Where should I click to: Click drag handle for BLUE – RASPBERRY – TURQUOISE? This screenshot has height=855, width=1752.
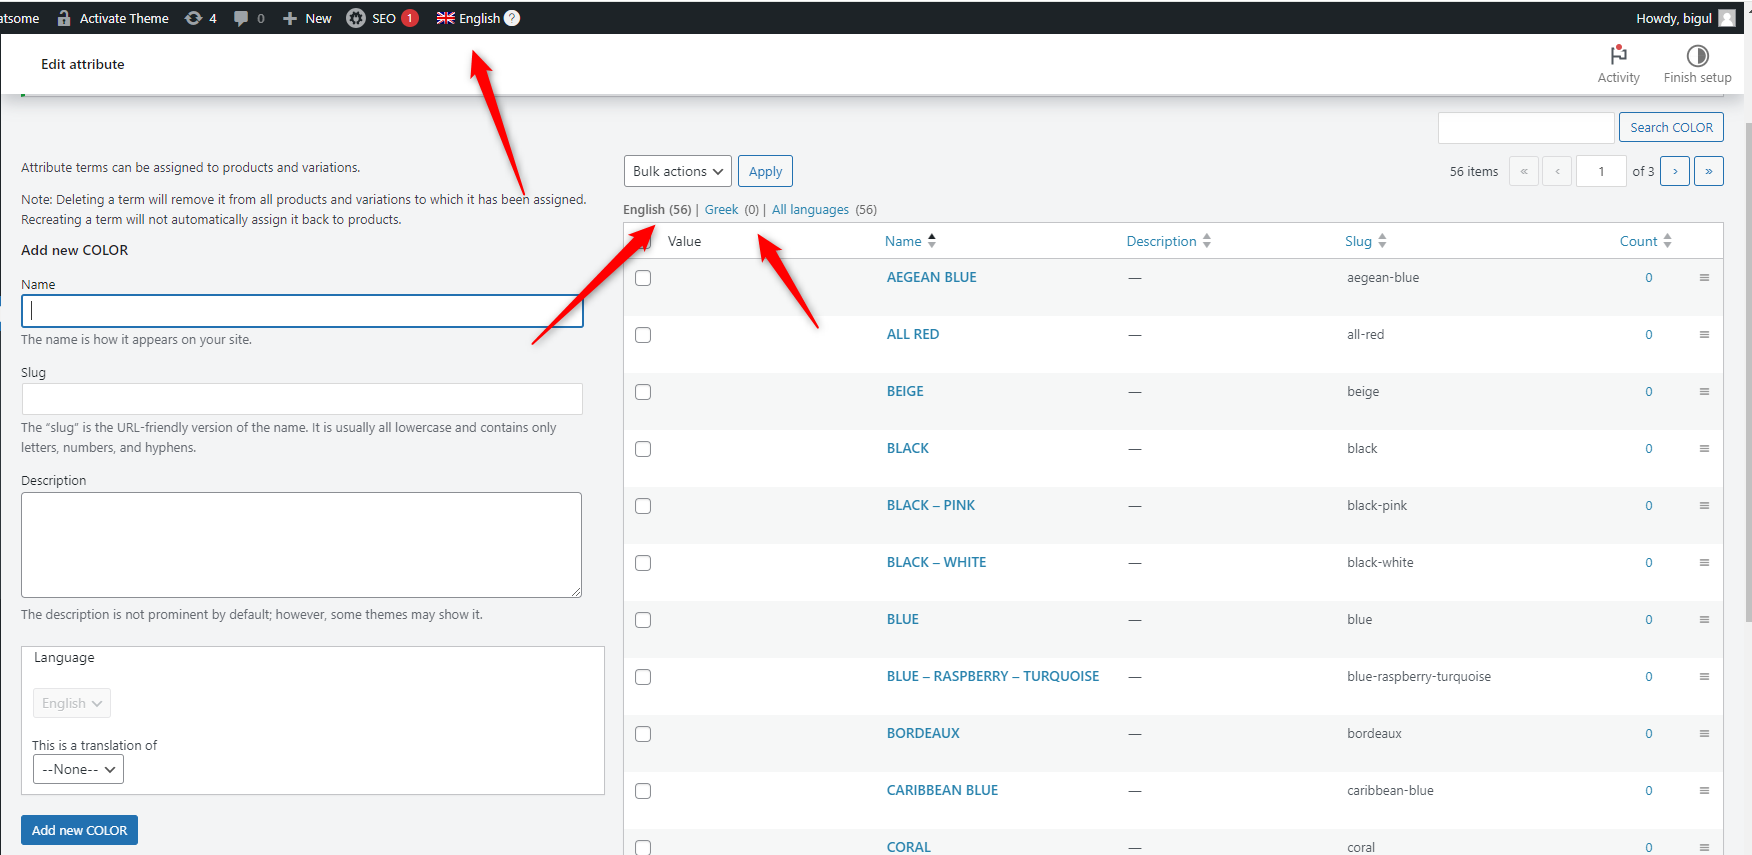1704,677
